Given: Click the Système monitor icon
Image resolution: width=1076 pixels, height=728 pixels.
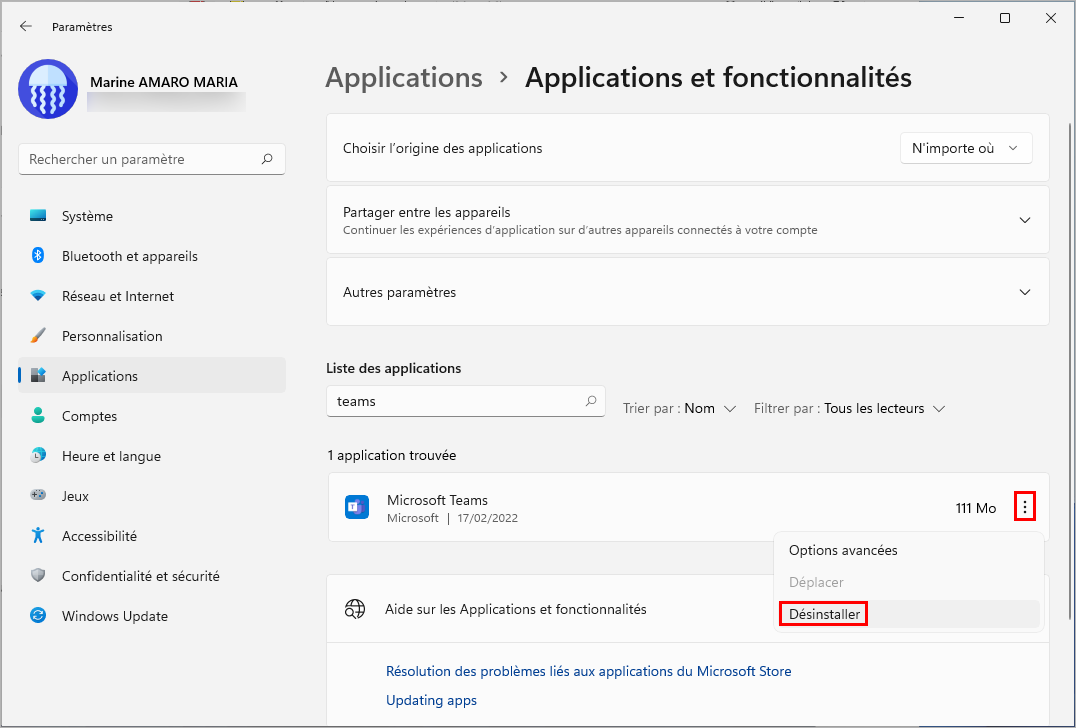Looking at the screenshot, I should [38, 216].
